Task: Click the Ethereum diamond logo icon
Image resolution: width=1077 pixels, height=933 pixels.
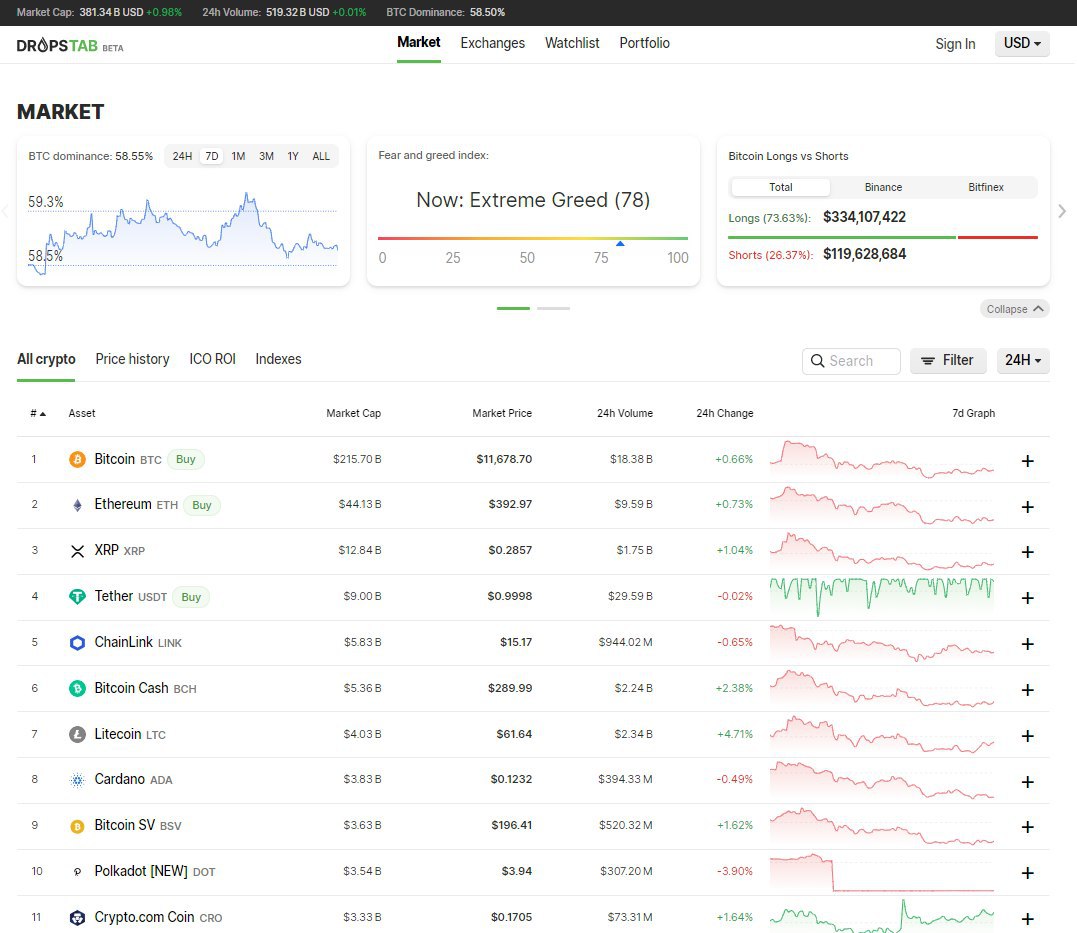Action: pyautogui.click(x=77, y=506)
